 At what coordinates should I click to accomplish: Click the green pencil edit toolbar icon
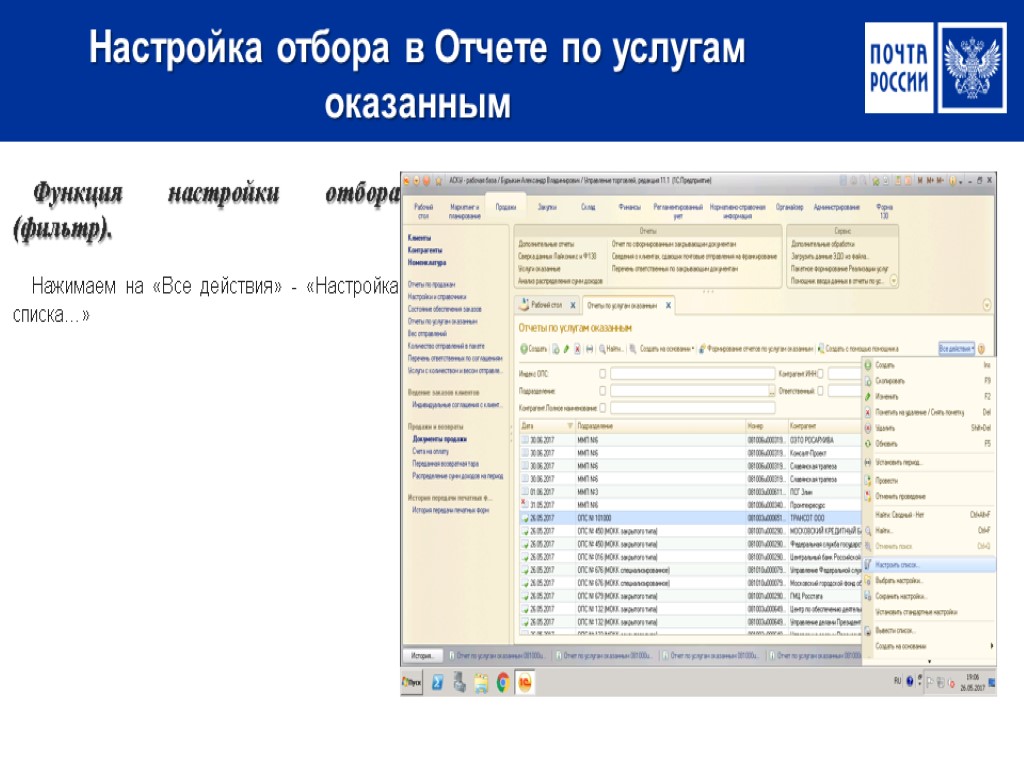[566, 349]
